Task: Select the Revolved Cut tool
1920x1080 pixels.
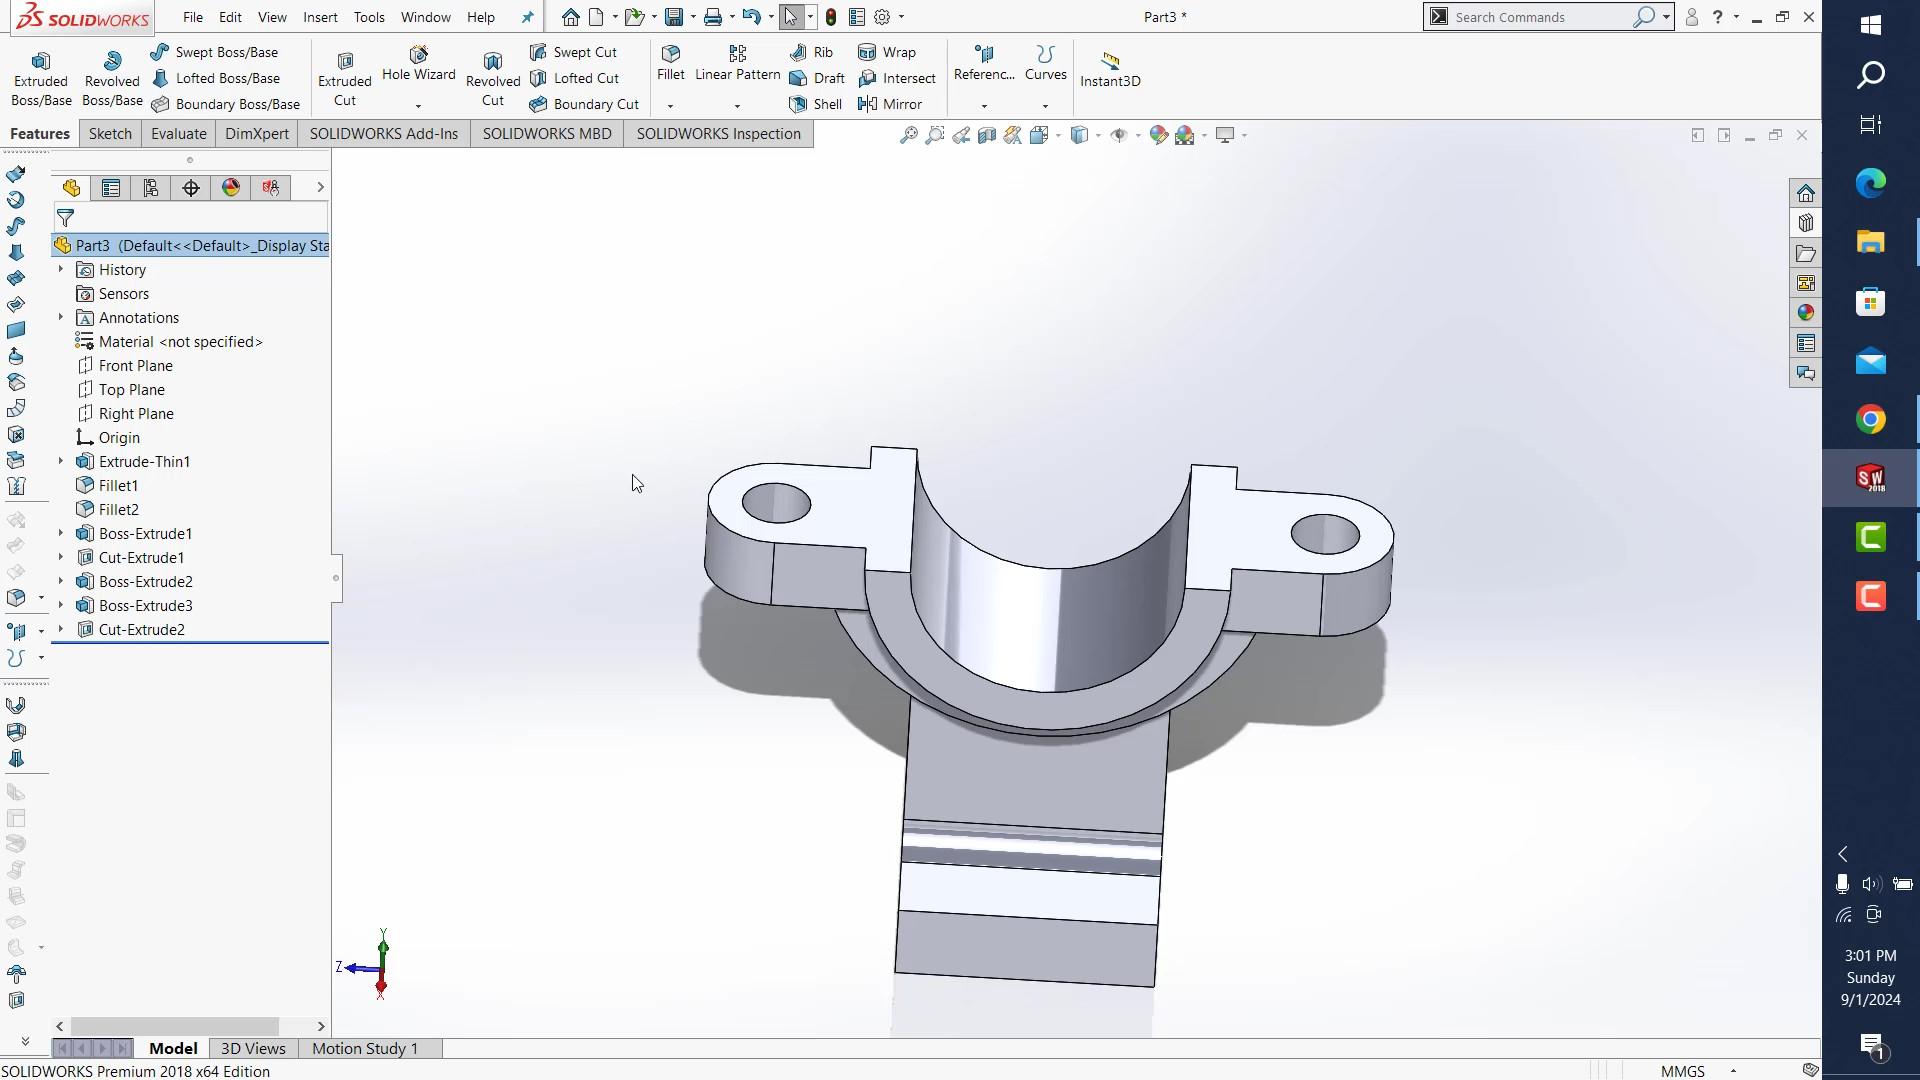Action: click(492, 78)
